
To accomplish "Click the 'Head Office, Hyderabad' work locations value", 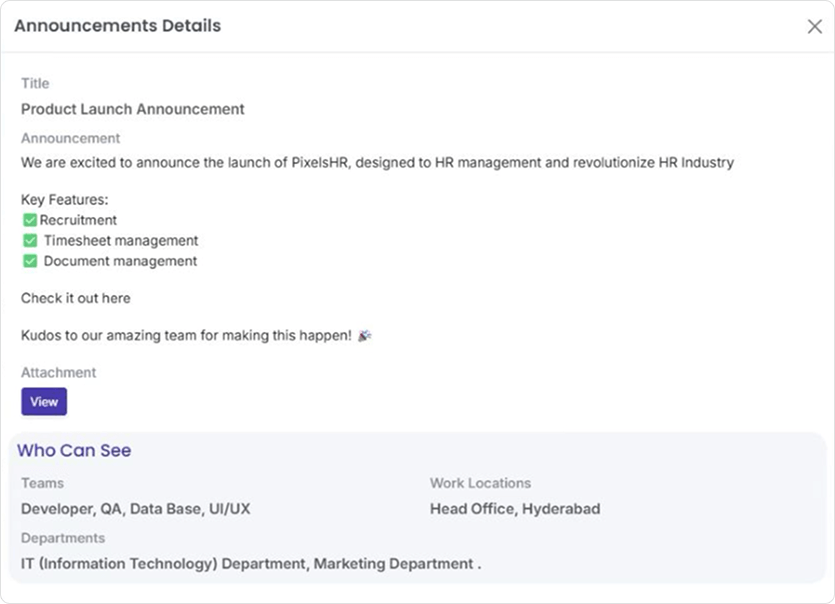I will (x=515, y=509).
